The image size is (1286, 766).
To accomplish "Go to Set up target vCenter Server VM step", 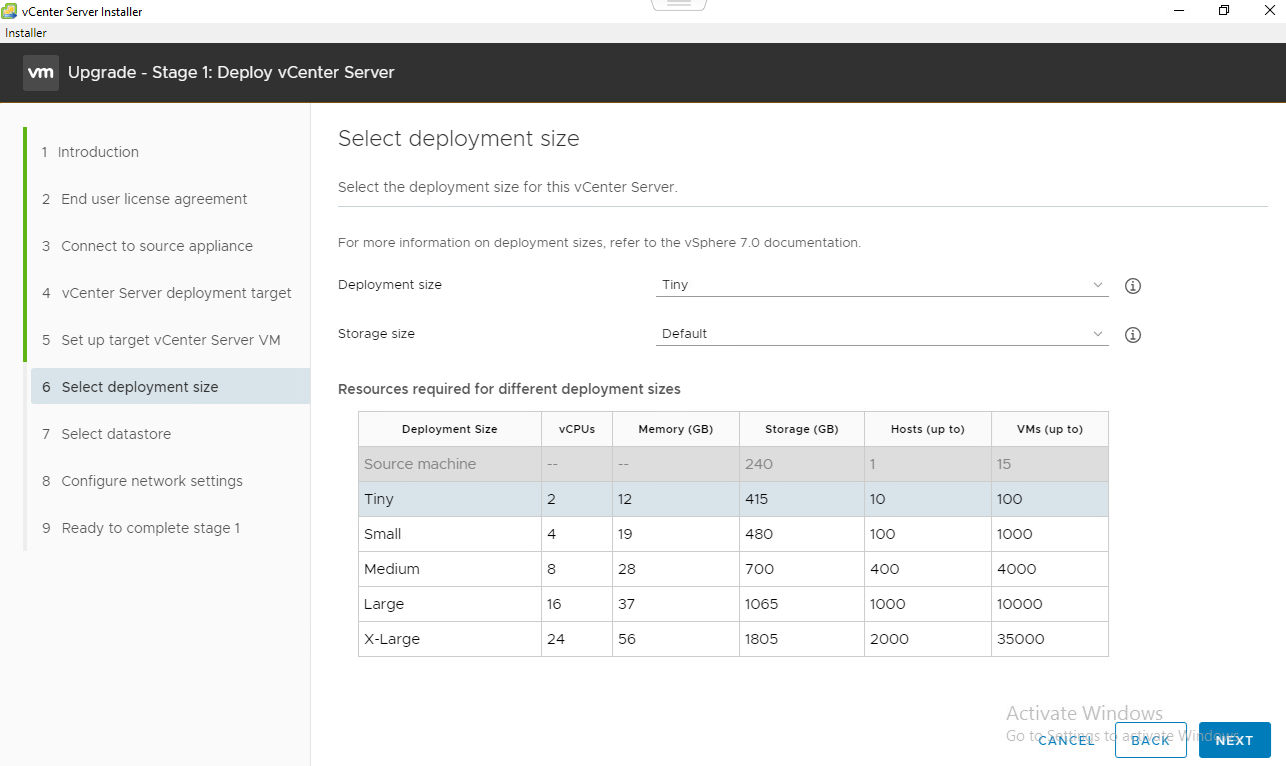I will (x=170, y=340).
